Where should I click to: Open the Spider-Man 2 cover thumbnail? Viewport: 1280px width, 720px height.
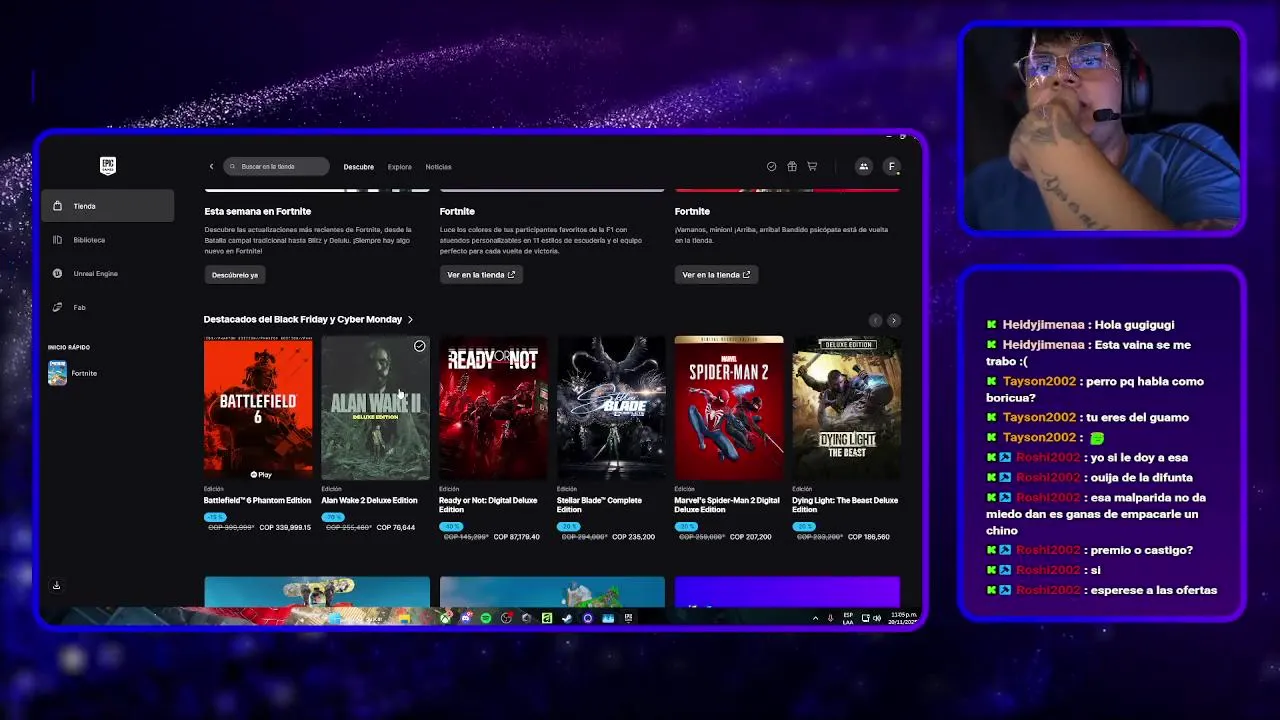tap(729, 408)
